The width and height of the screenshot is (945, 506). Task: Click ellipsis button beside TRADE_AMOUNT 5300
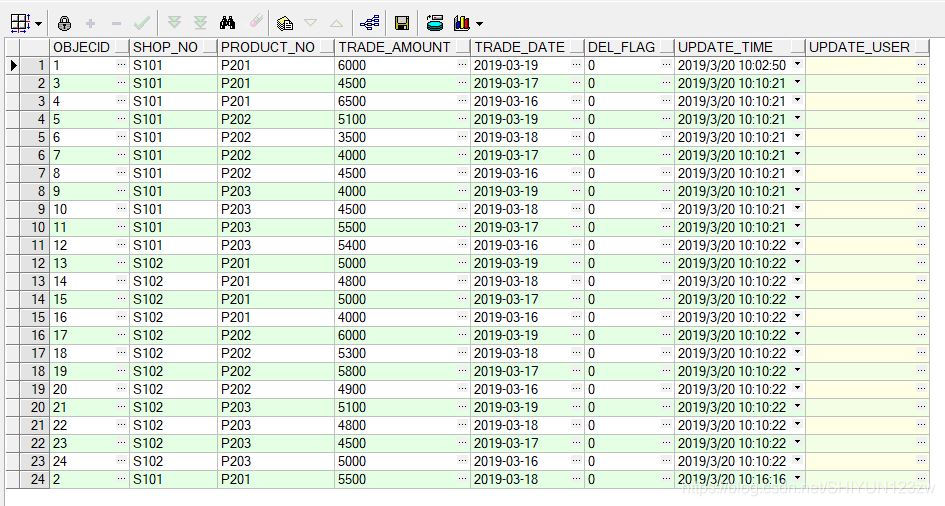point(462,352)
